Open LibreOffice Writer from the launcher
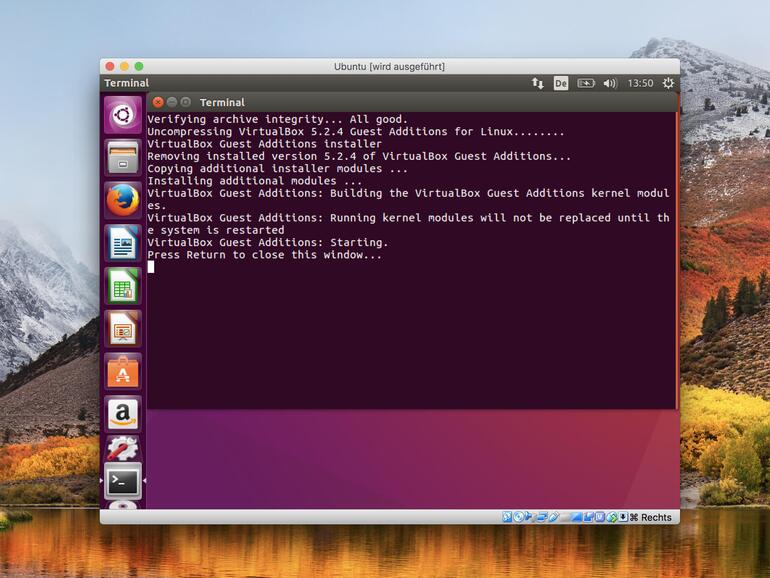This screenshot has height=578, width=770. 123,243
